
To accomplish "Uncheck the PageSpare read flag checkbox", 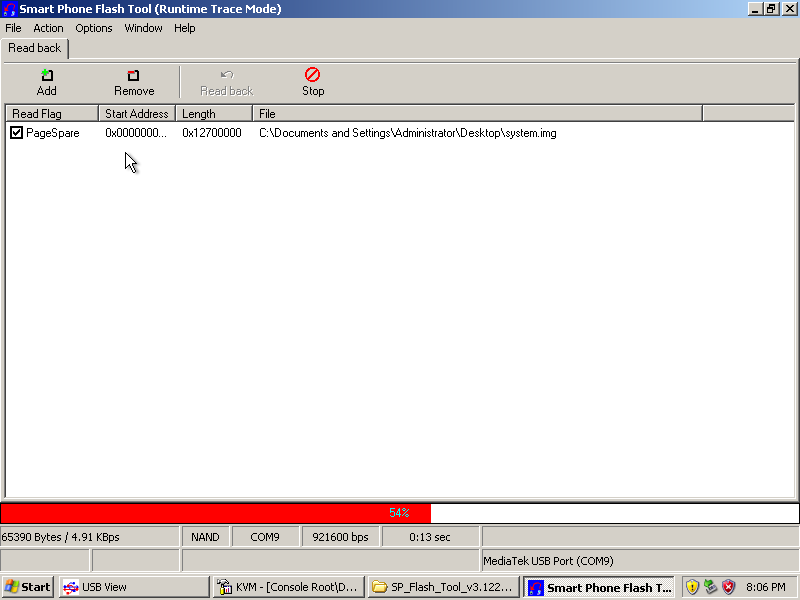I will tap(16, 133).
